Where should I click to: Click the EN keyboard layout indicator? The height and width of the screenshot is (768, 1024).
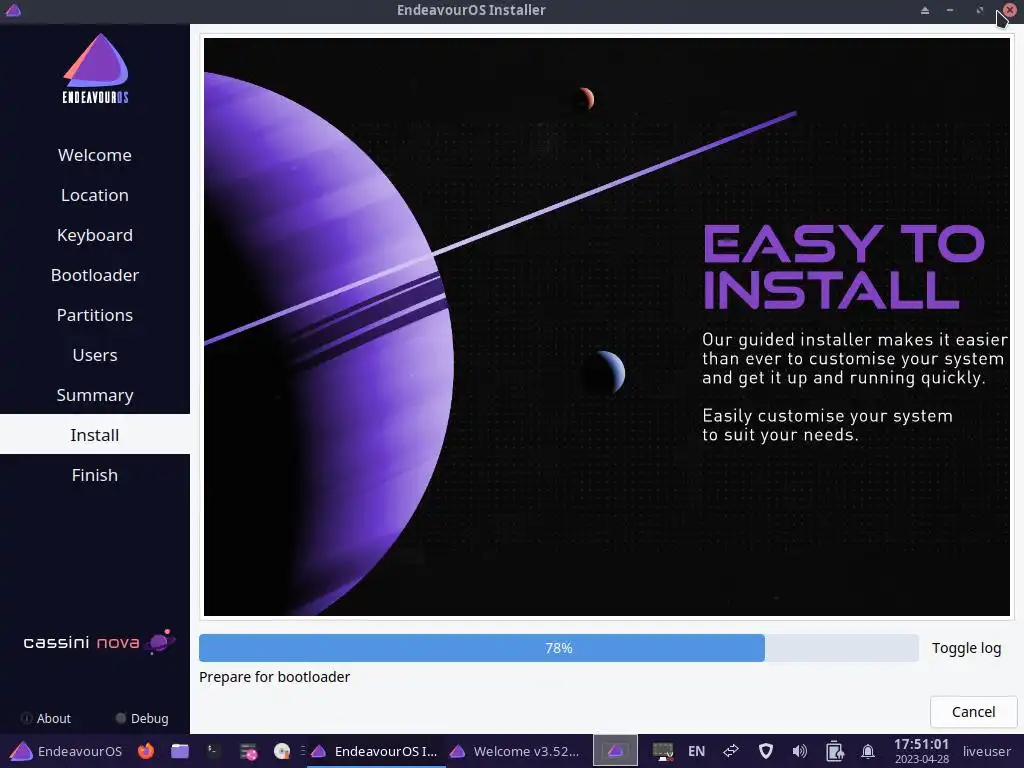coord(696,751)
